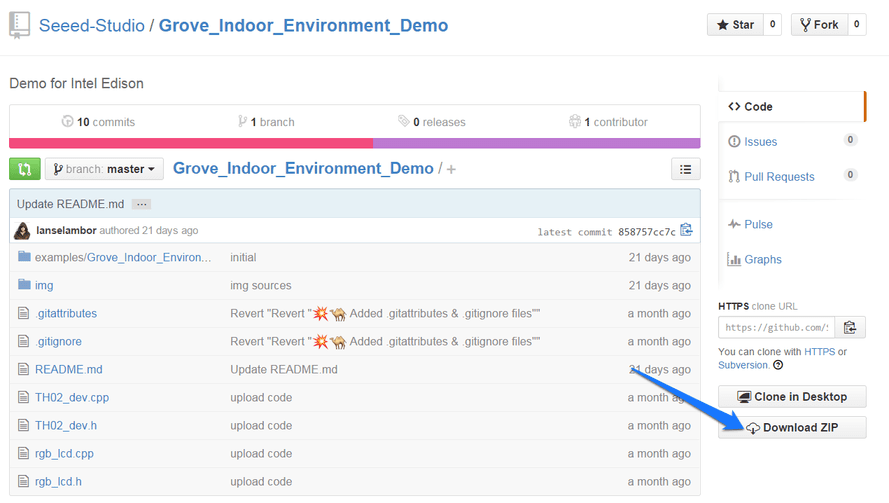Click the repository book icon
889x503 pixels.
[x=19, y=25]
